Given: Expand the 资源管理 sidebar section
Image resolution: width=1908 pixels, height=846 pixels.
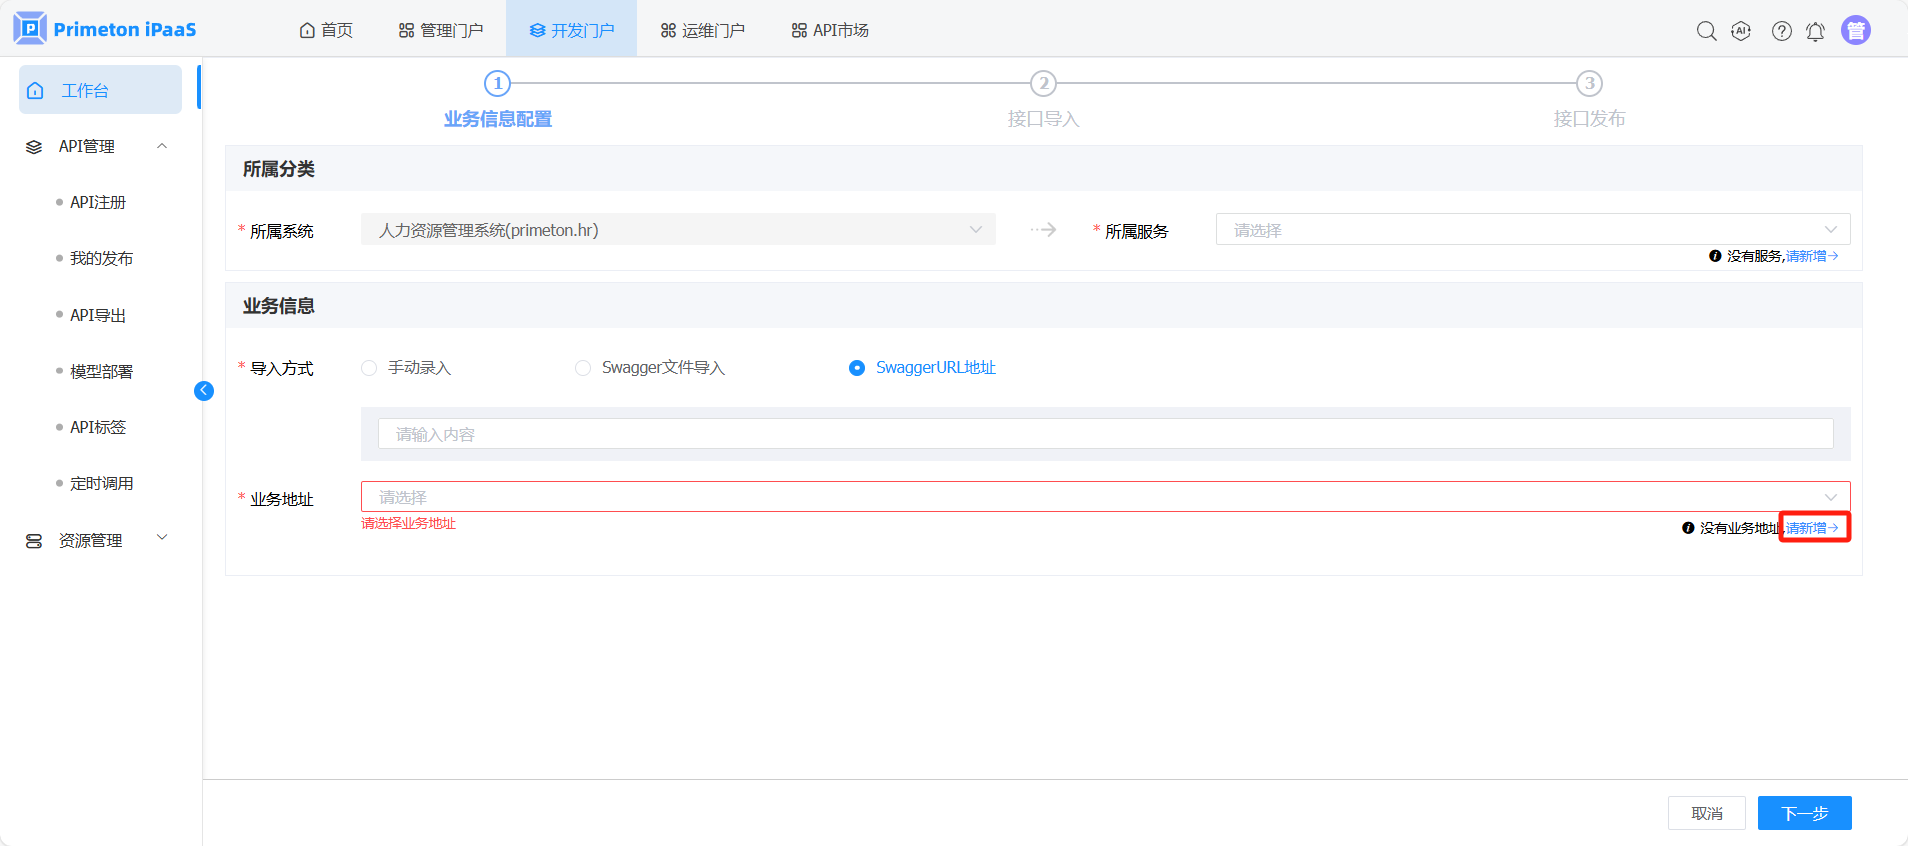Looking at the screenshot, I should tap(97, 540).
